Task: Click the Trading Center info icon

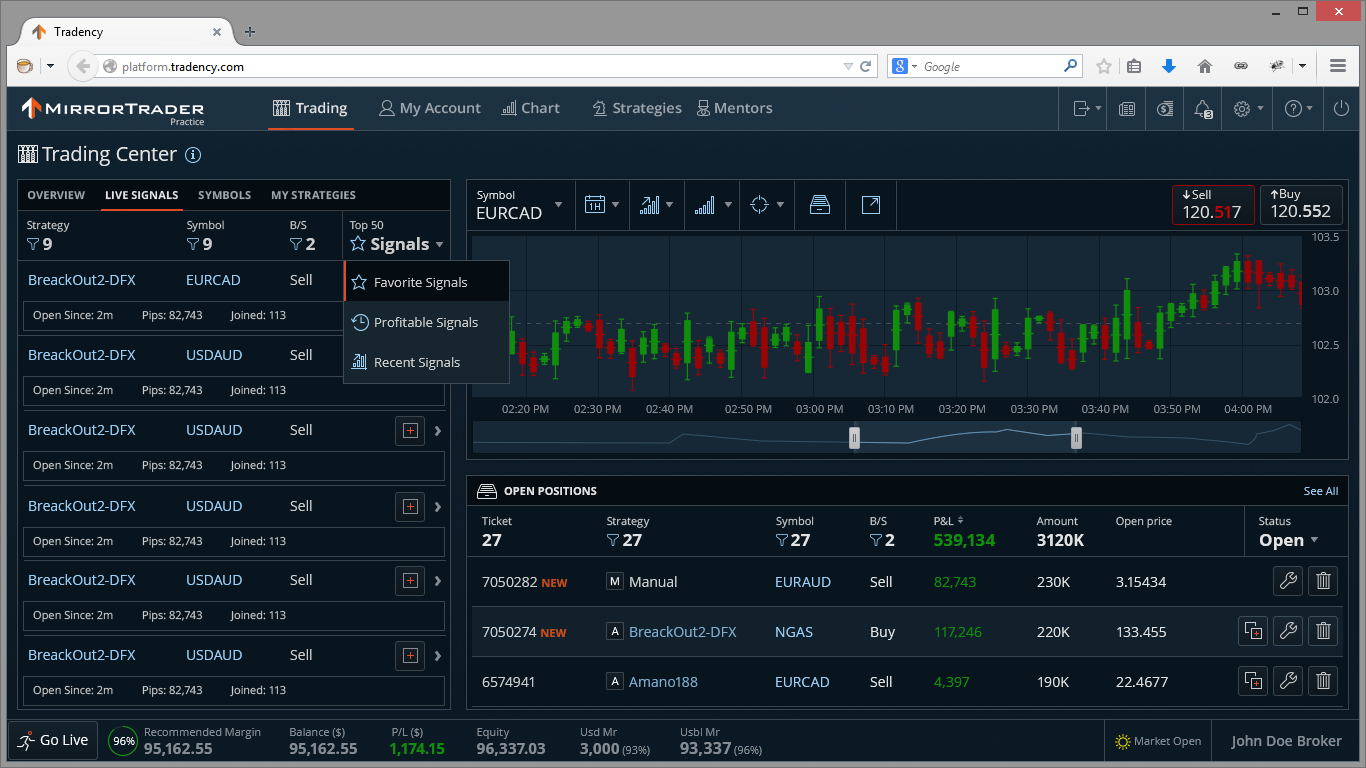Action: click(x=193, y=155)
